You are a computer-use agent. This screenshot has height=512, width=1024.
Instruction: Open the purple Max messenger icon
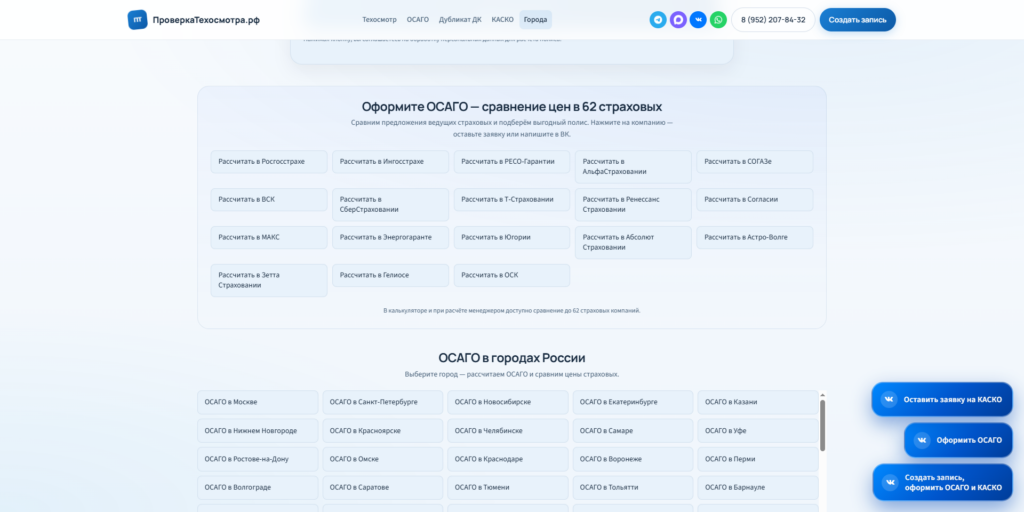(x=679, y=20)
